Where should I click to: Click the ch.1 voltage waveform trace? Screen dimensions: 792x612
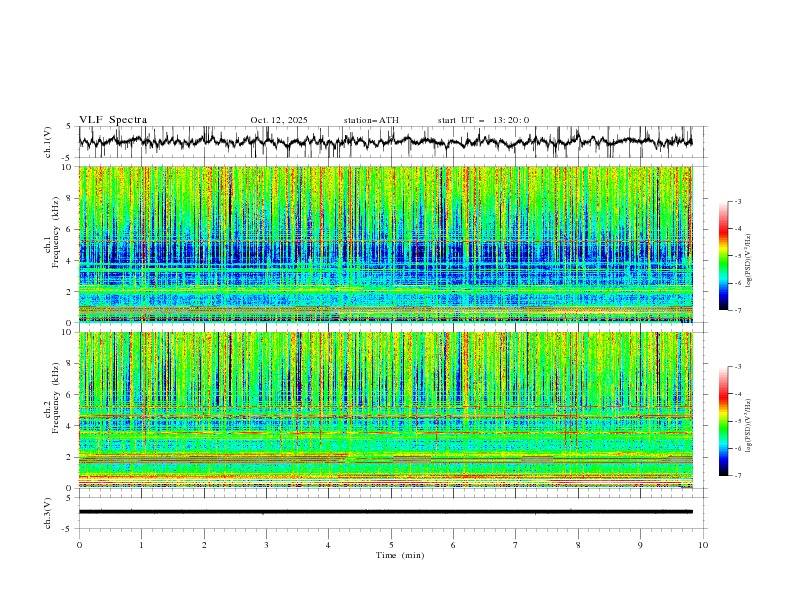pos(385,142)
